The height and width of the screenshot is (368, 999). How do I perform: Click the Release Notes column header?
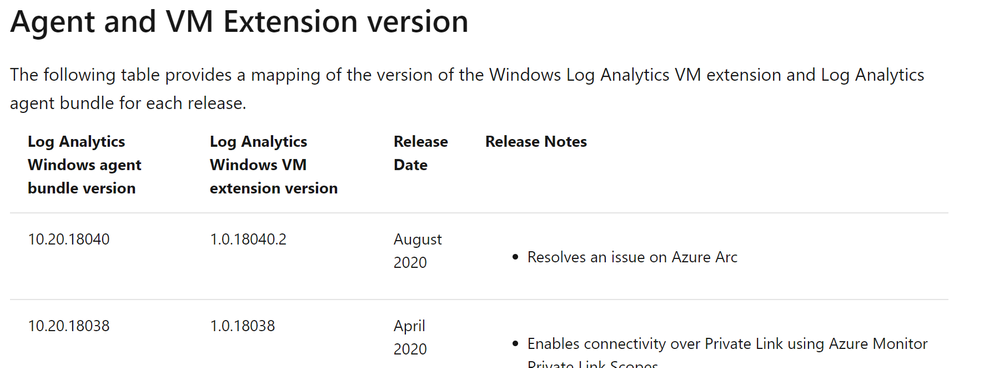(536, 141)
